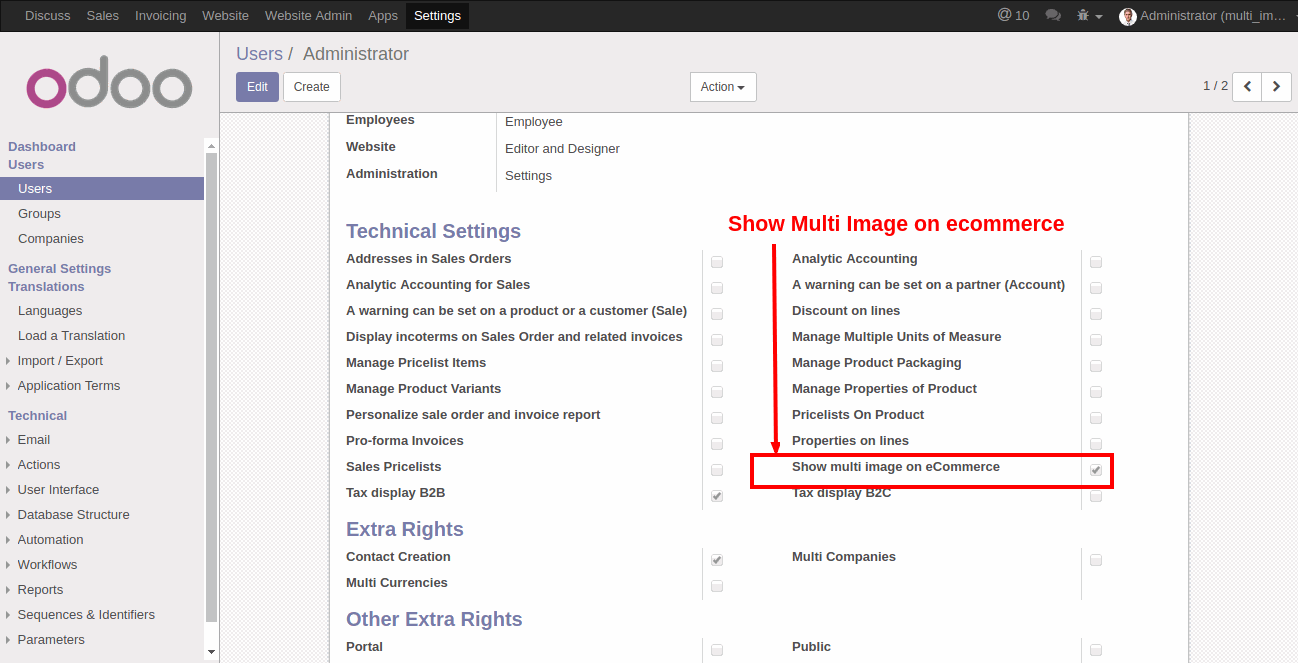Open Languages in the sidebar
This screenshot has height=663, width=1298.
click(x=50, y=311)
